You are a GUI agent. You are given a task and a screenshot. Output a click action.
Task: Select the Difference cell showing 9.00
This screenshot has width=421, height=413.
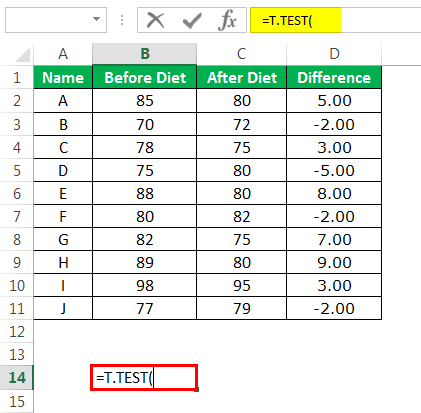[334, 263]
